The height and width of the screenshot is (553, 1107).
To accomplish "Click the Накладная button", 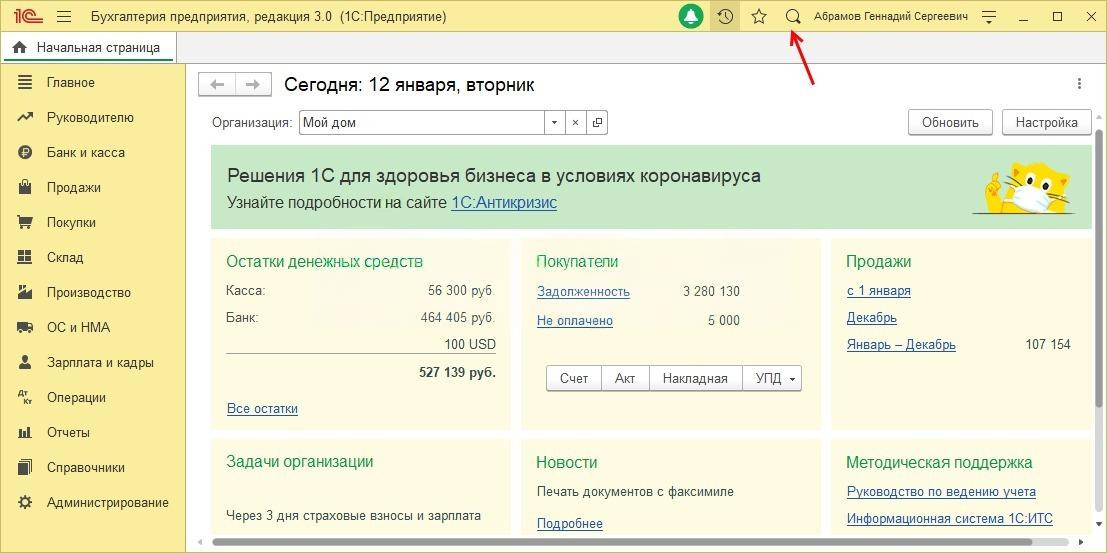I will point(695,379).
